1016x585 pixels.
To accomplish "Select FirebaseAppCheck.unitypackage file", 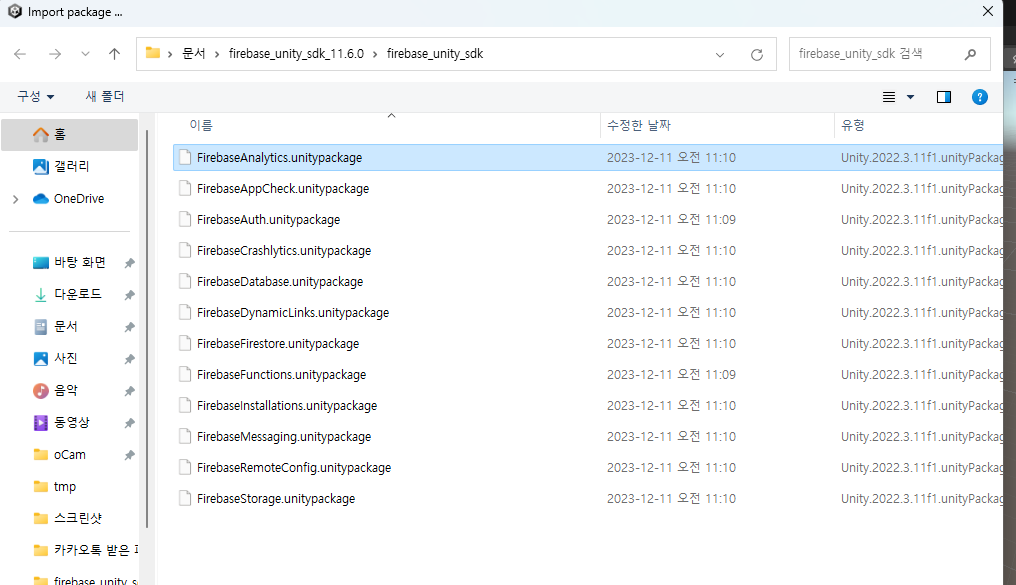I will click(283, 189).
